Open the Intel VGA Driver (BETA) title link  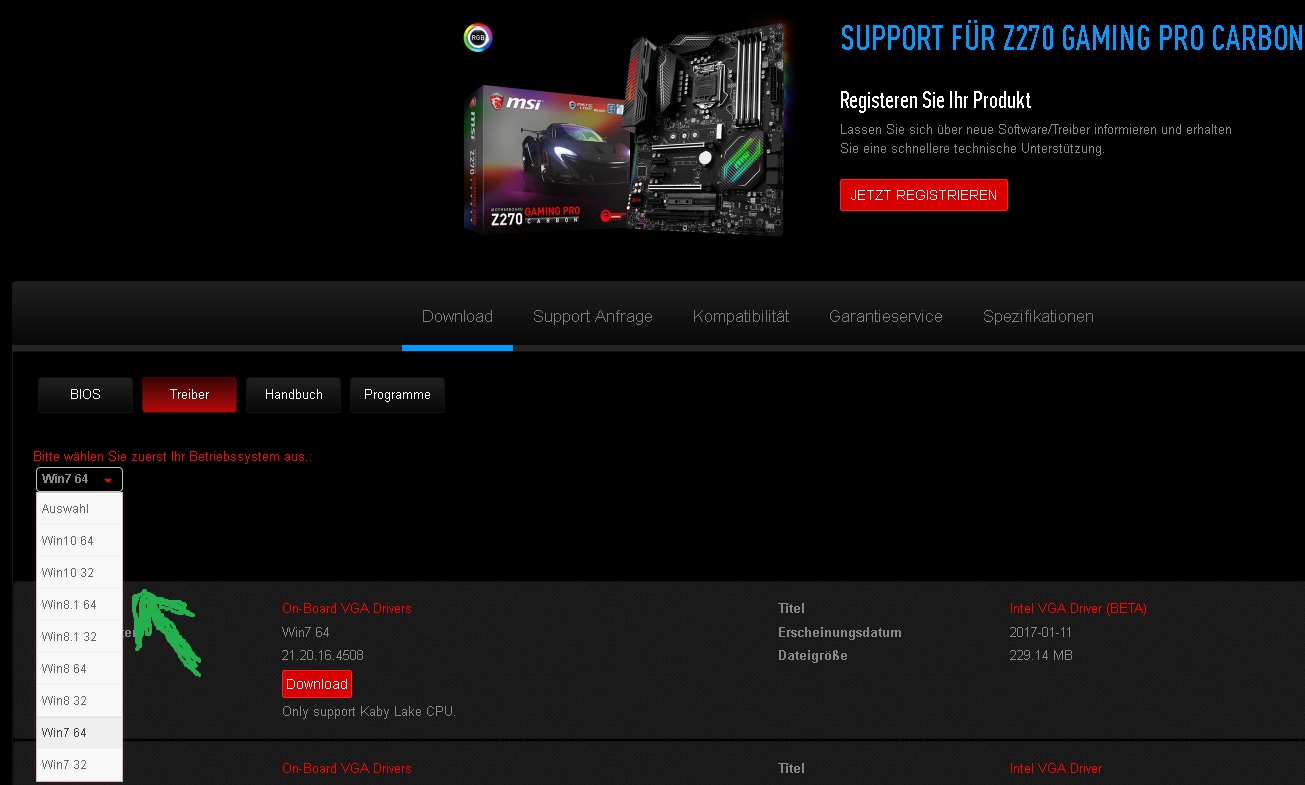[x=1078, y=608]
